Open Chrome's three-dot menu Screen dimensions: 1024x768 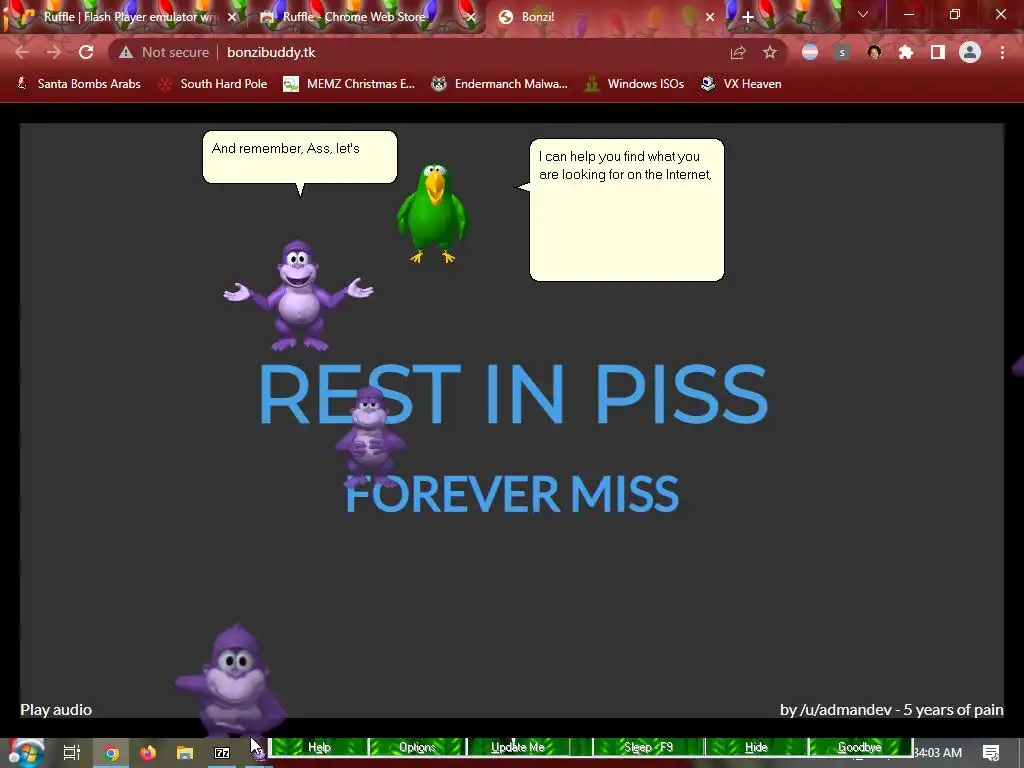pyautogui.click(x=1002, y=52)
